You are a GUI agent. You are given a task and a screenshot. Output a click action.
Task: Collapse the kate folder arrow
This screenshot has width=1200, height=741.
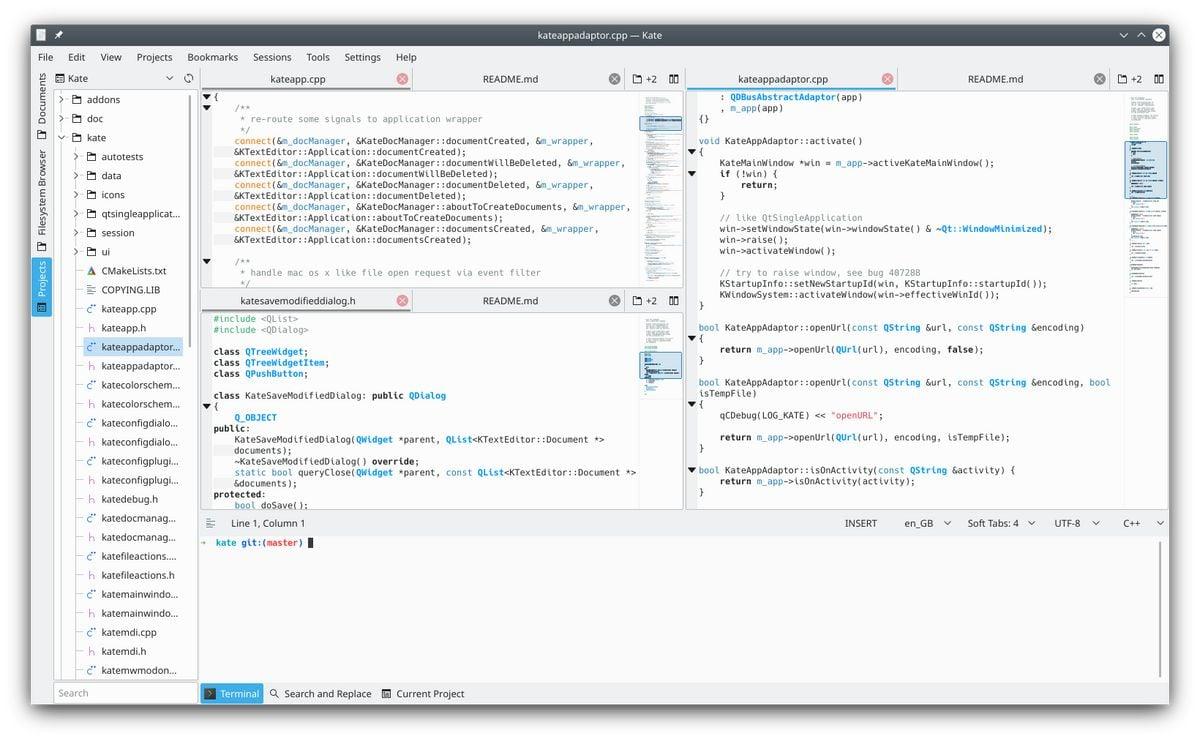click(61, 138)
